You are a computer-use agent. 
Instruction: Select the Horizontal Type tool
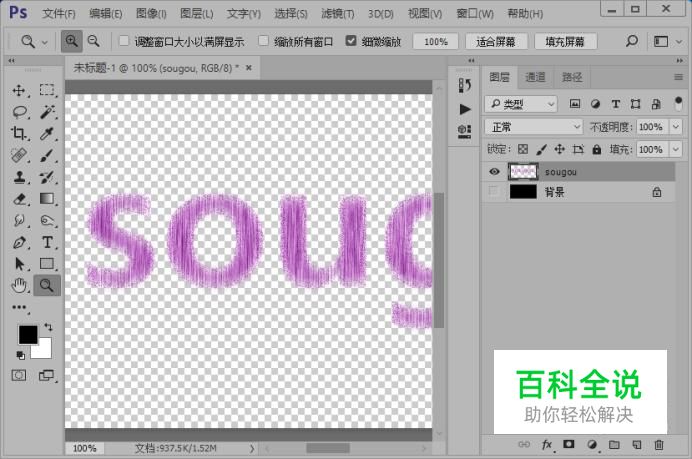coord(47,242)
